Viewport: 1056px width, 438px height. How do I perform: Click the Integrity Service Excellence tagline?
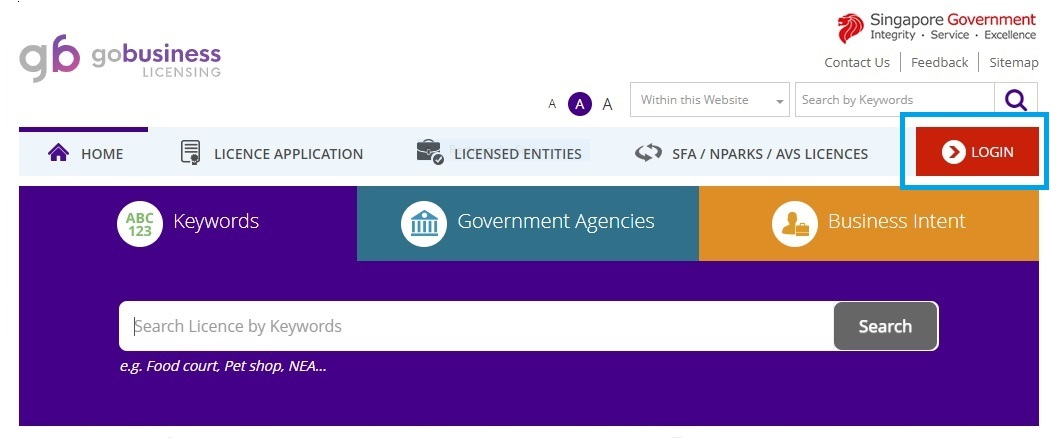pos(953,35)
